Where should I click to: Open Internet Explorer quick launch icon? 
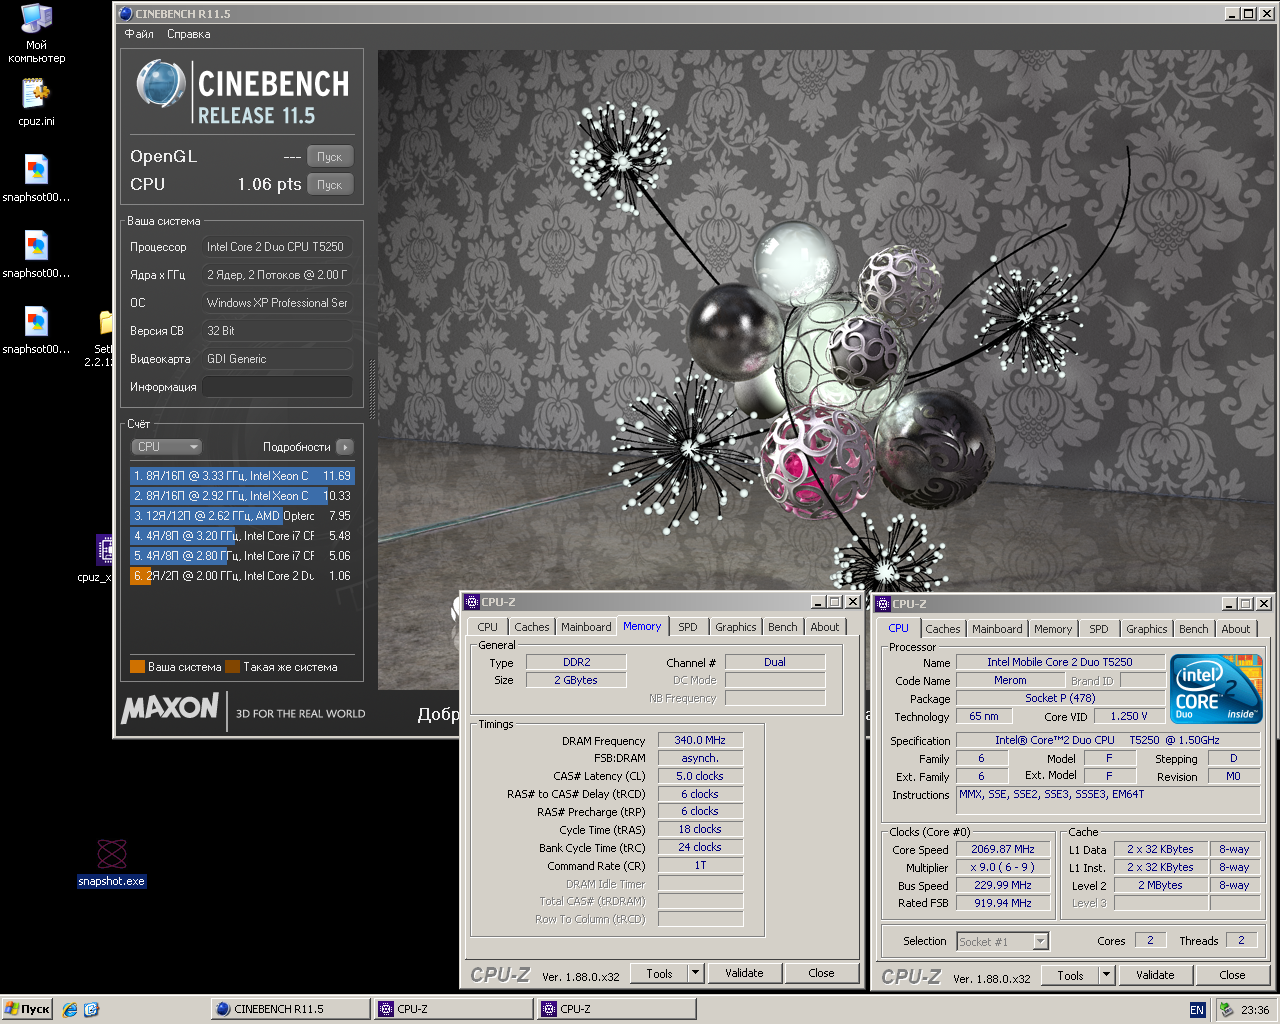(70, 1009)
